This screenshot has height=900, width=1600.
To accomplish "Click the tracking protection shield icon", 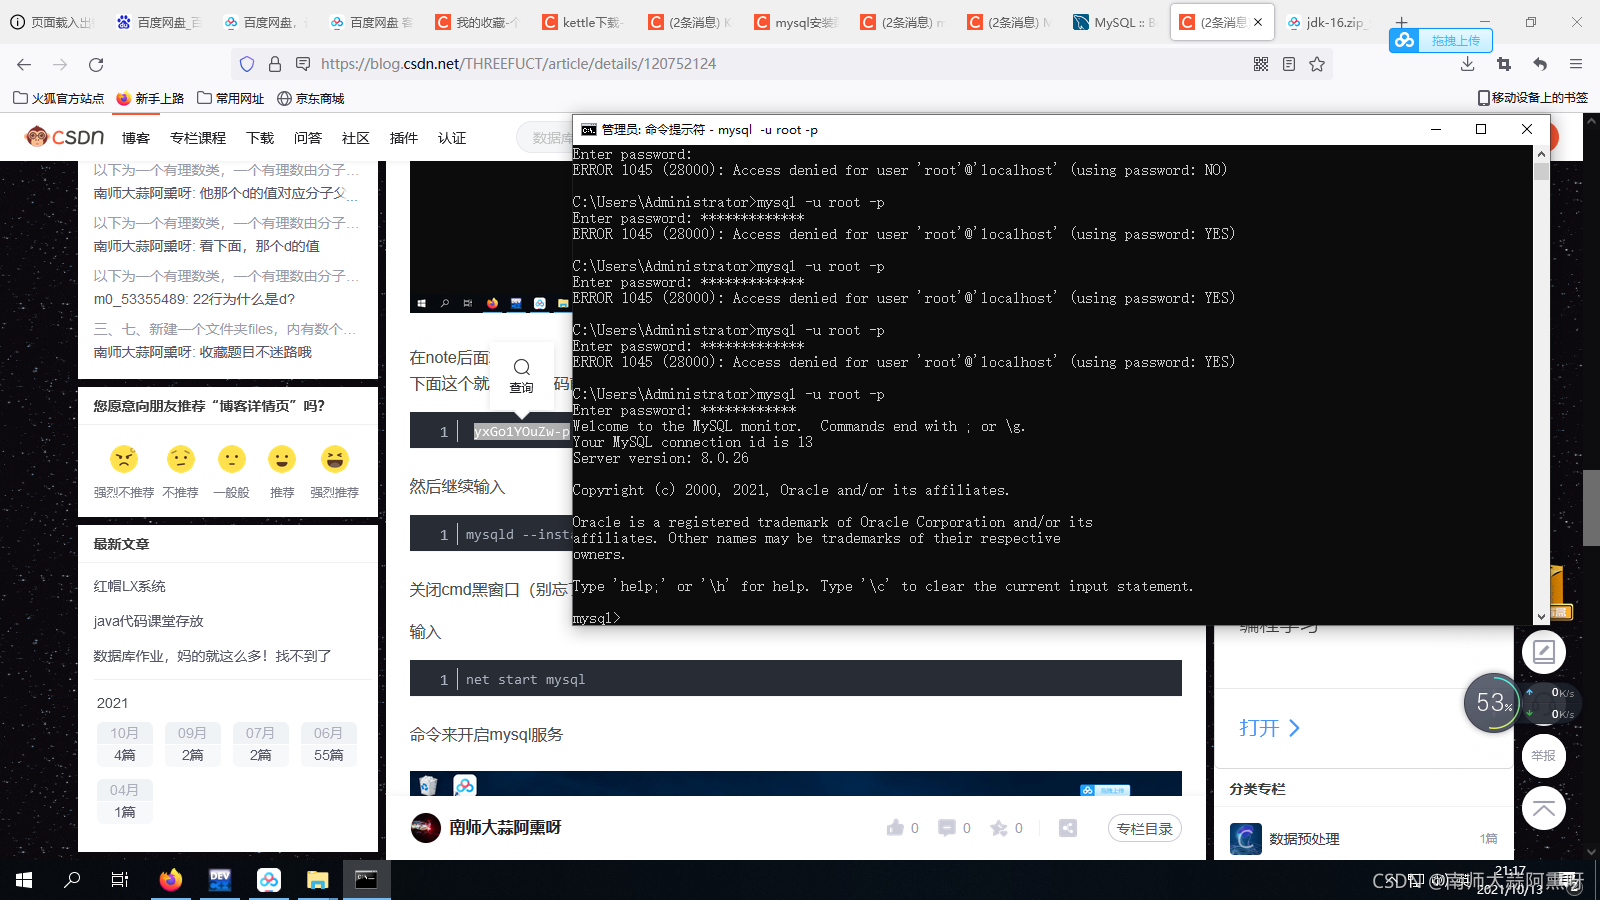I will click(247, 64).
